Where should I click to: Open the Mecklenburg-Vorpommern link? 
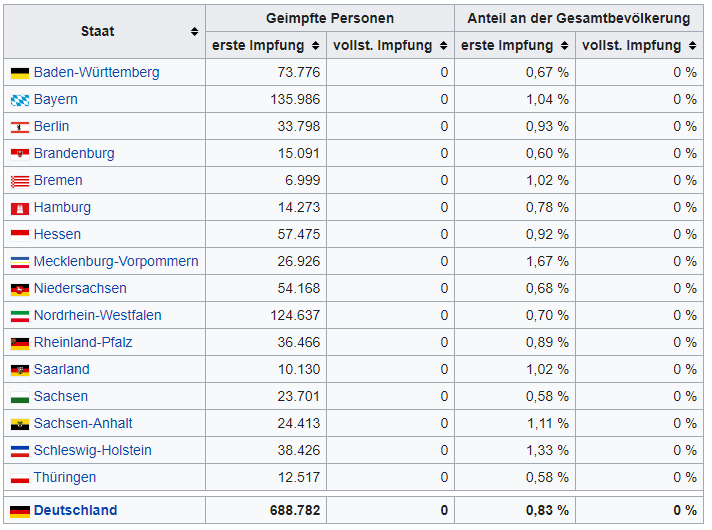click(x=116, y=262)
